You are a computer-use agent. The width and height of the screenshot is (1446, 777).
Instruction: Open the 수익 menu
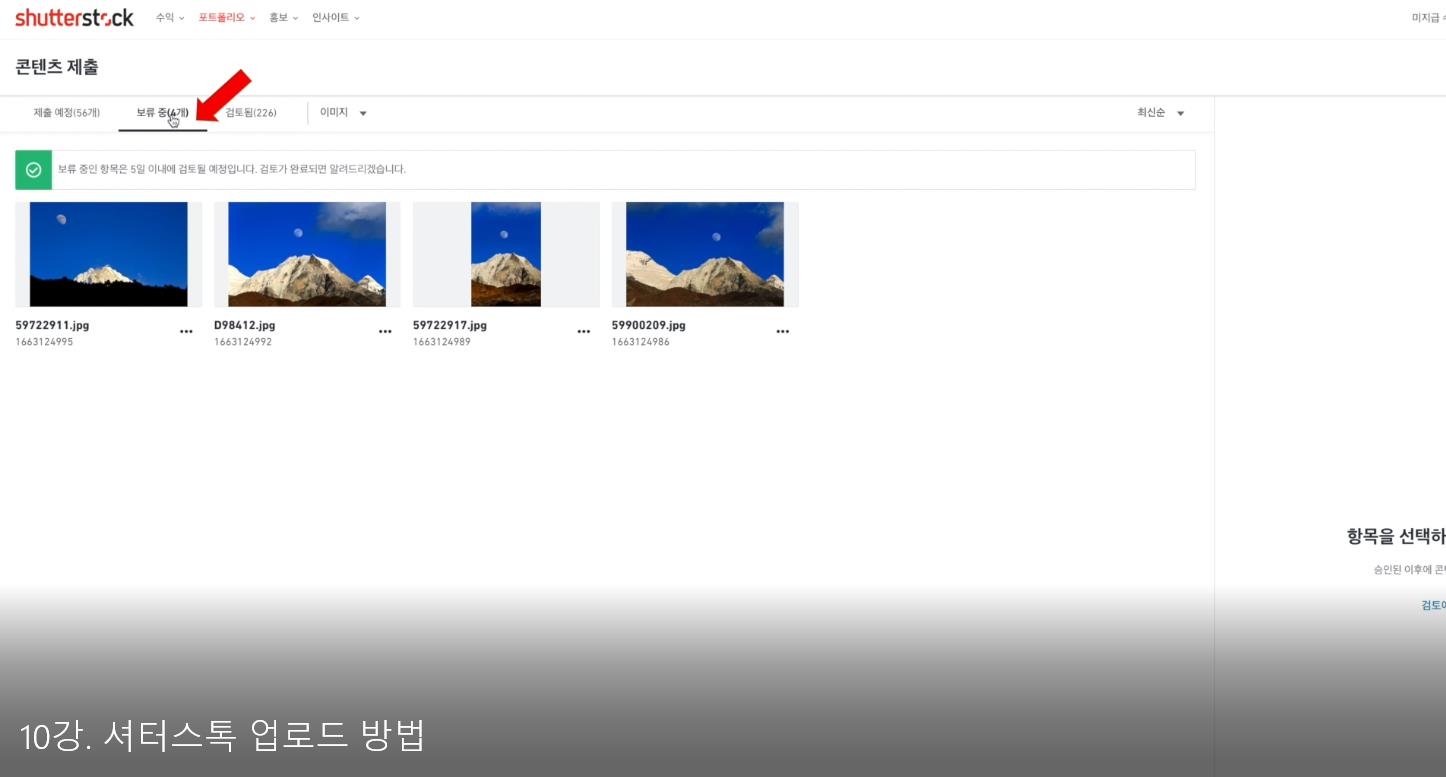pyautogui.click(x=170, y=17)
